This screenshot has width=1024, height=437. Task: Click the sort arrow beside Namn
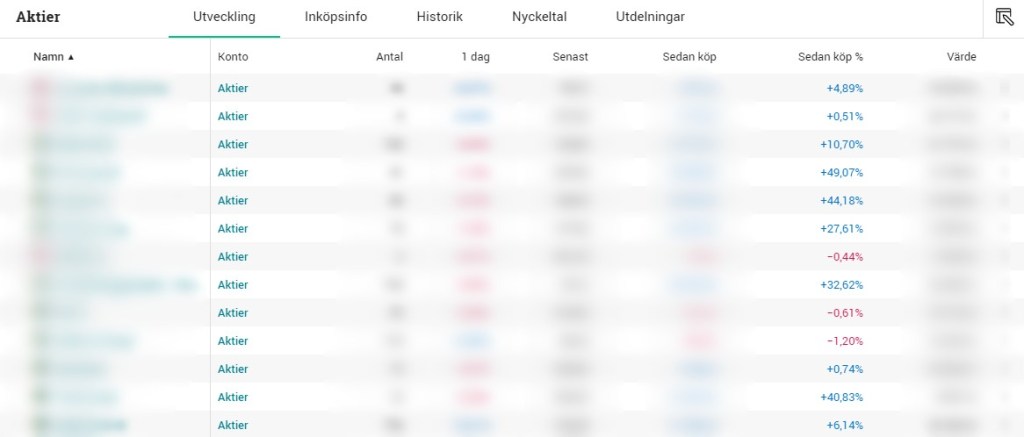click(x=71, y=57)
